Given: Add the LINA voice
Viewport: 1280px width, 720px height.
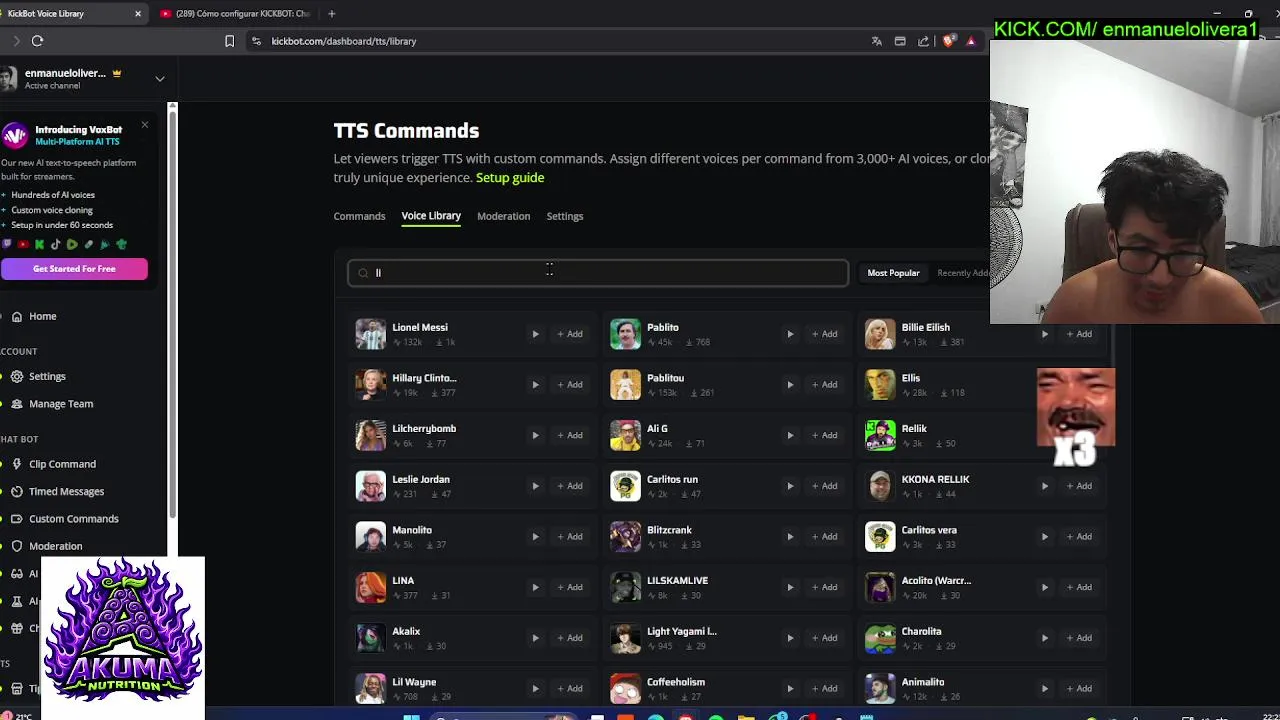Looking at the screenshot, I should tap(570, 587).
